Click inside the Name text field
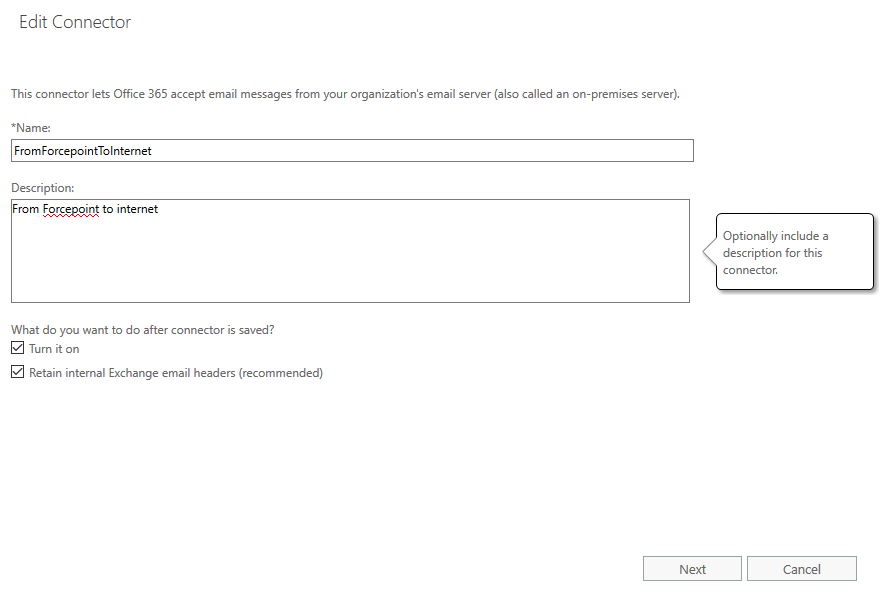886x614 pixels. pyautogui.click(x=352, y=151)
